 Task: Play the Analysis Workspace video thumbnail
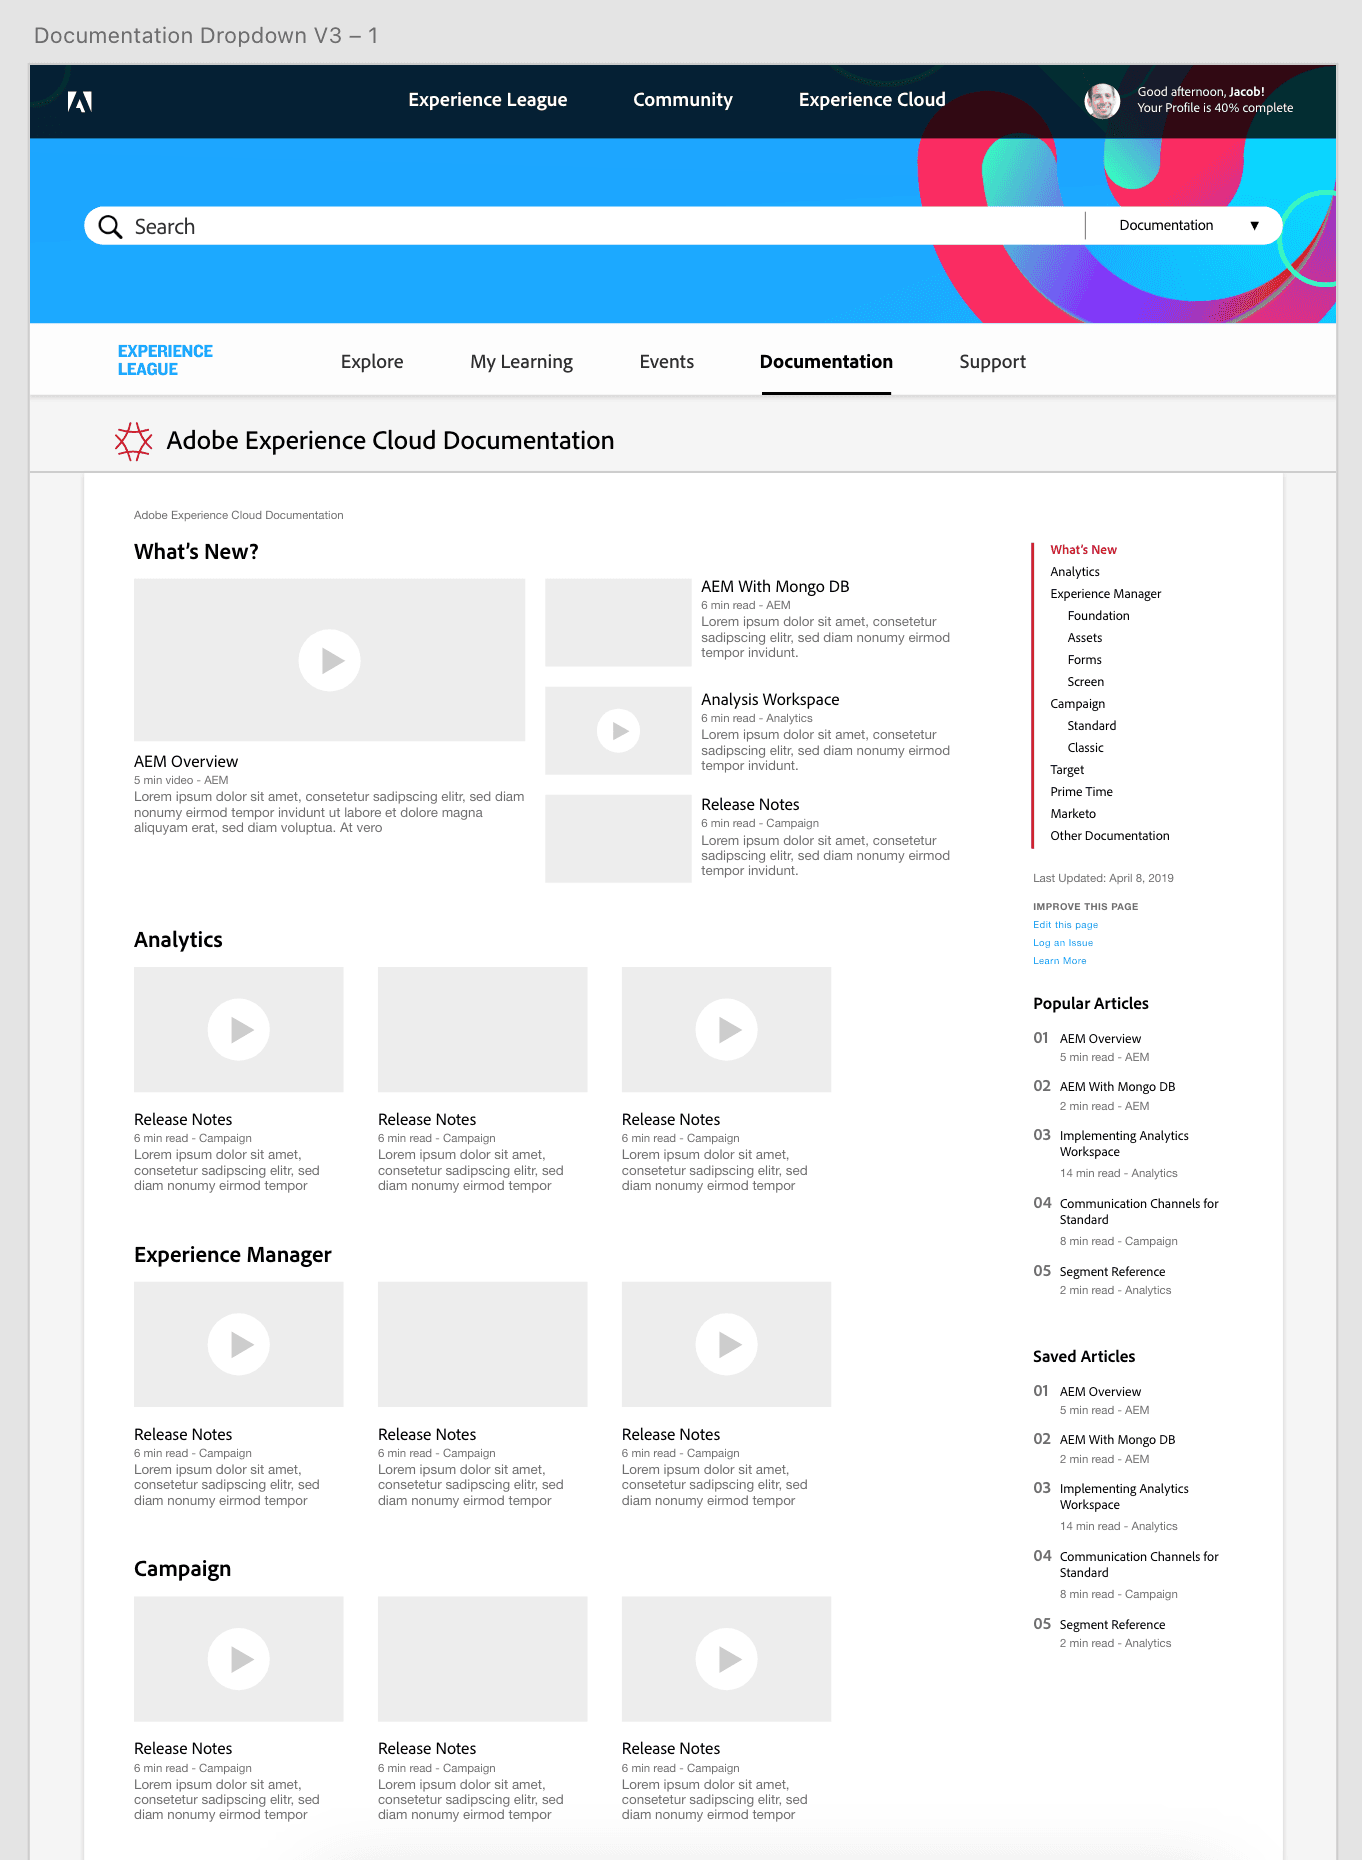click(x=618, y=731)
